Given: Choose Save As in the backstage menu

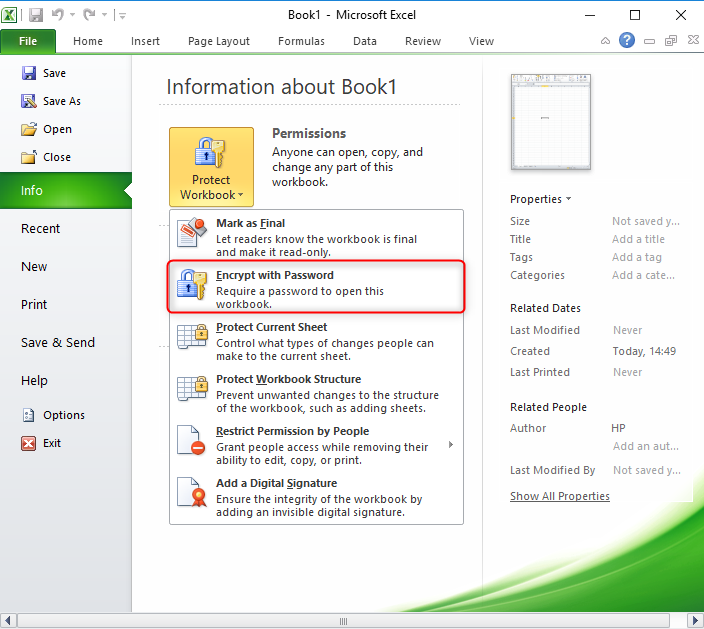Looking at the screenshot, I should tap(51, 101).
